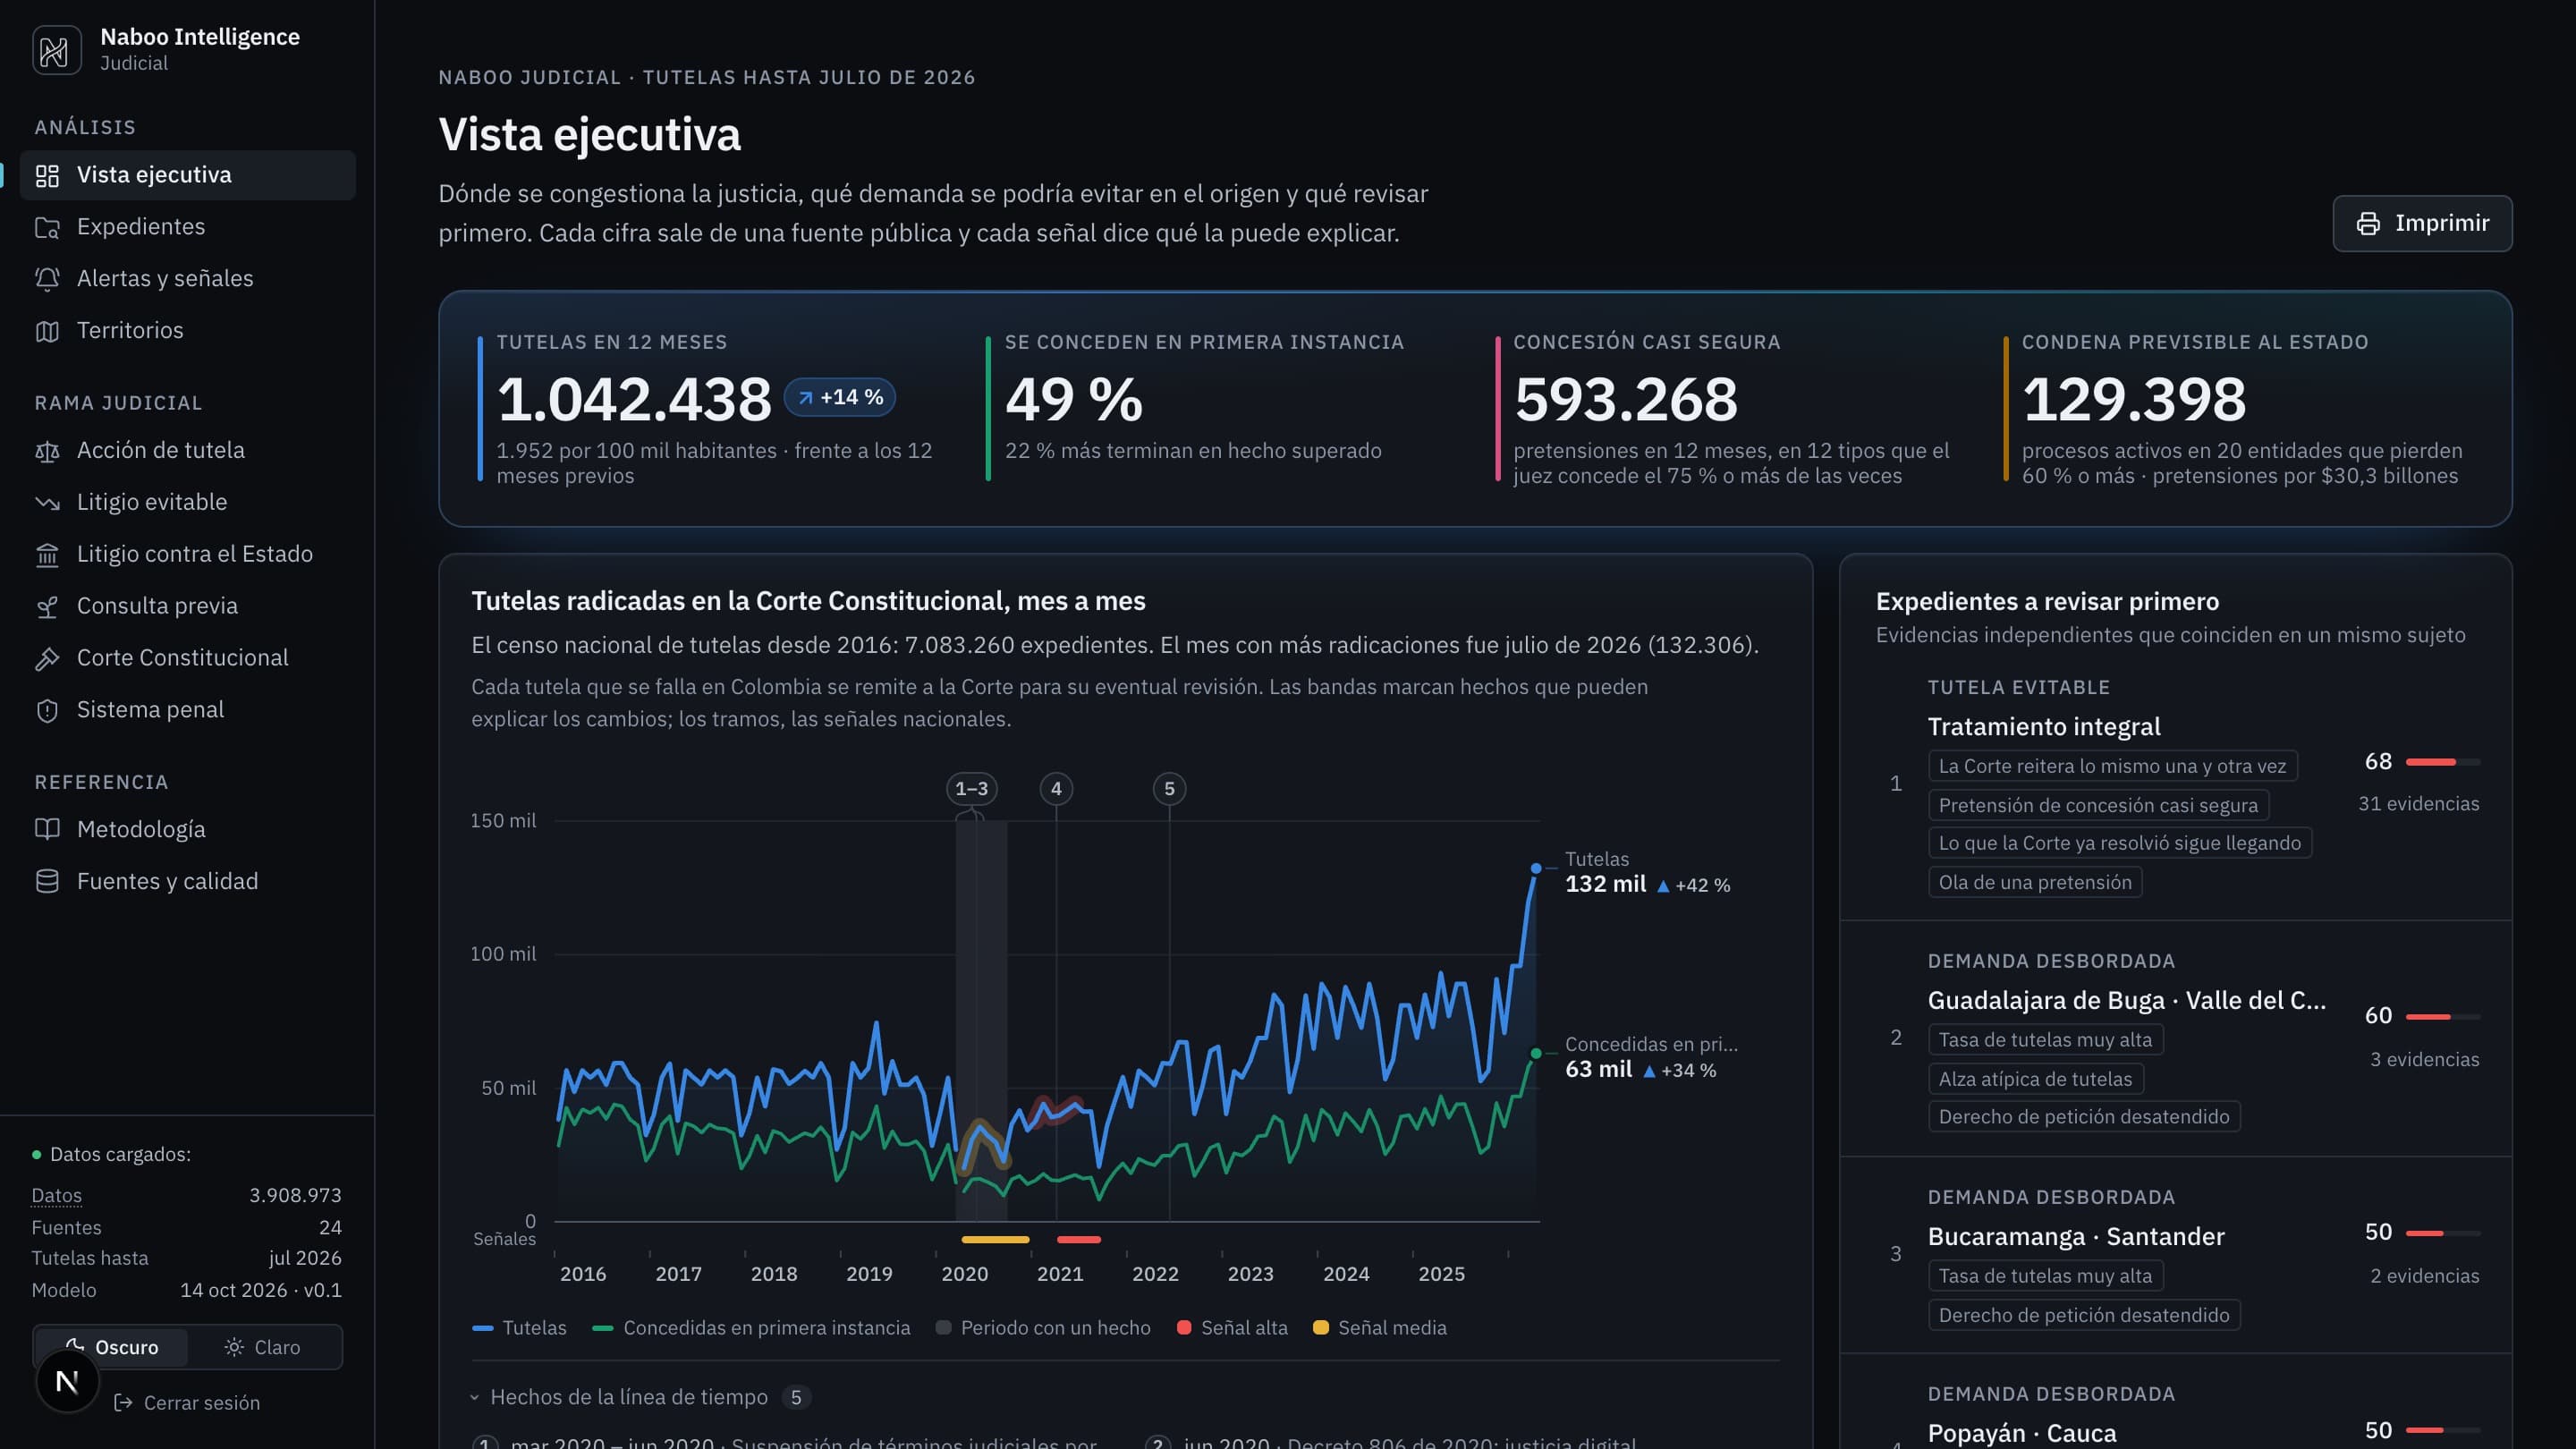Select timeline marker 1–3
Viewport: 2576px width, 1449px height.
[x=971, y=789]
